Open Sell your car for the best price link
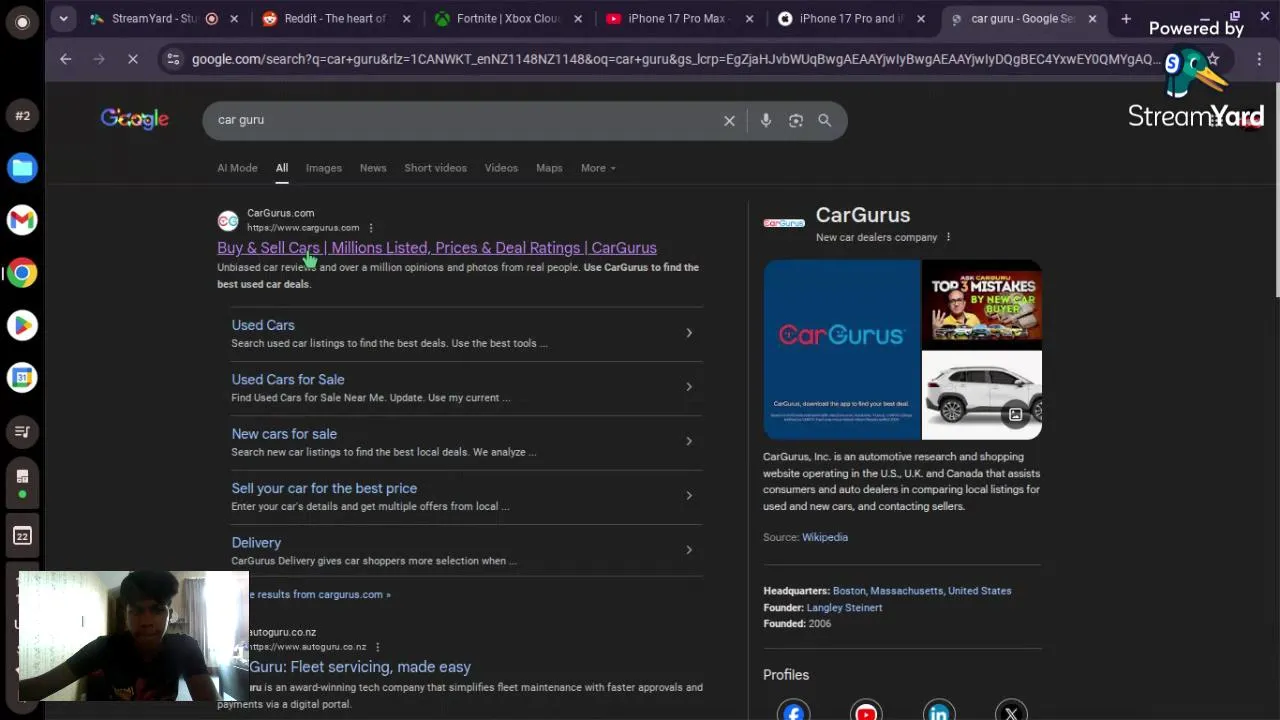Image resolution: width=1280 pixels, height=720 pixels. [x=324, y=488]
